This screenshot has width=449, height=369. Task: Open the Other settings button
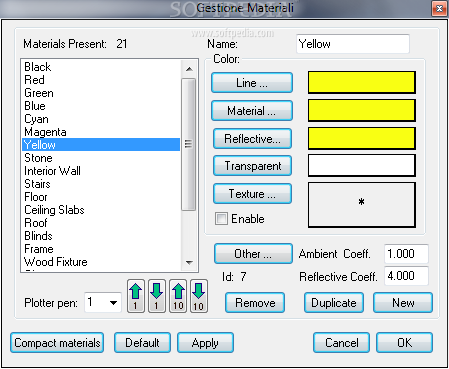click(x=253, y=254)
